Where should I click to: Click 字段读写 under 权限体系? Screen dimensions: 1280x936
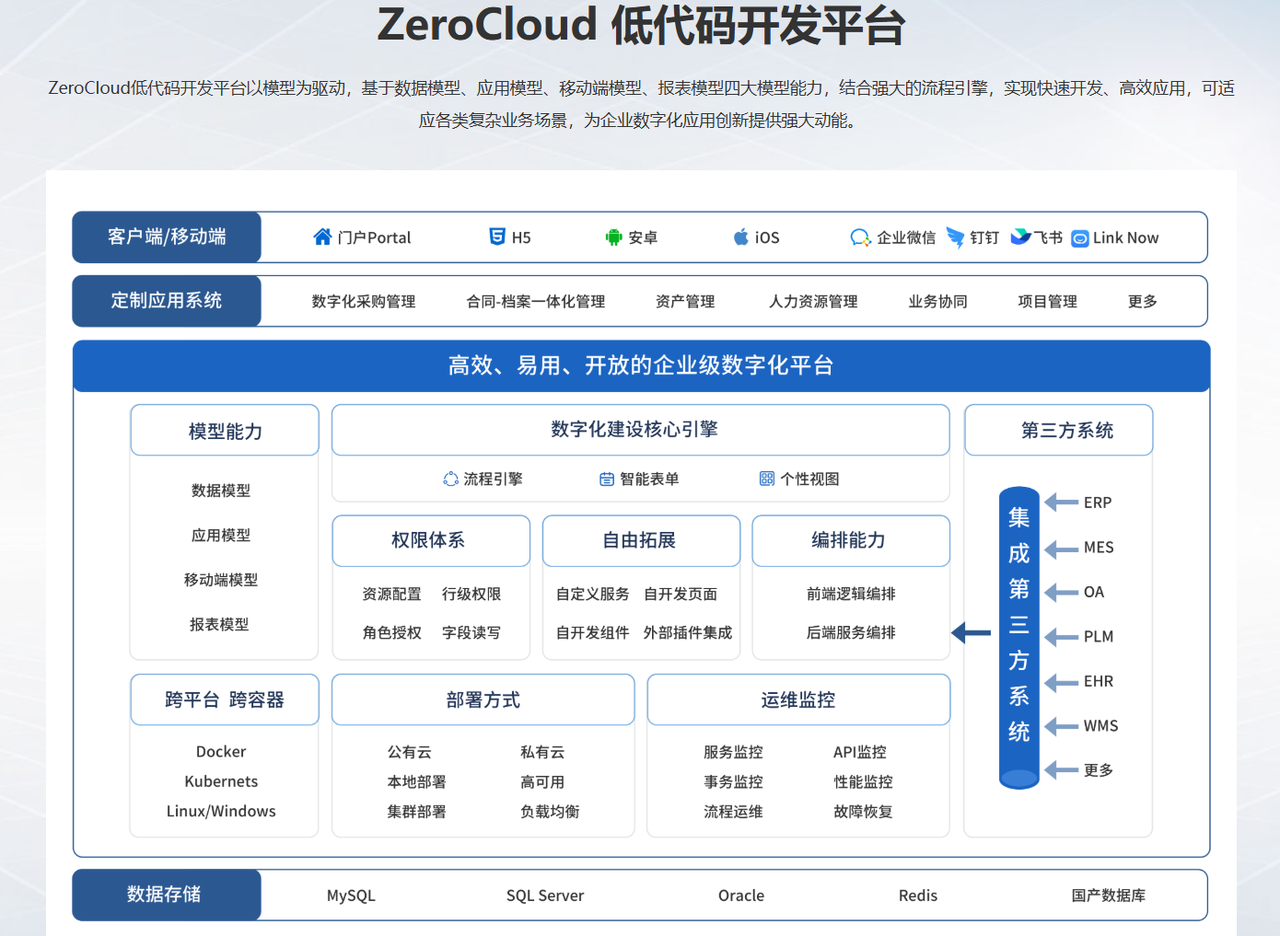pos(472,632)
